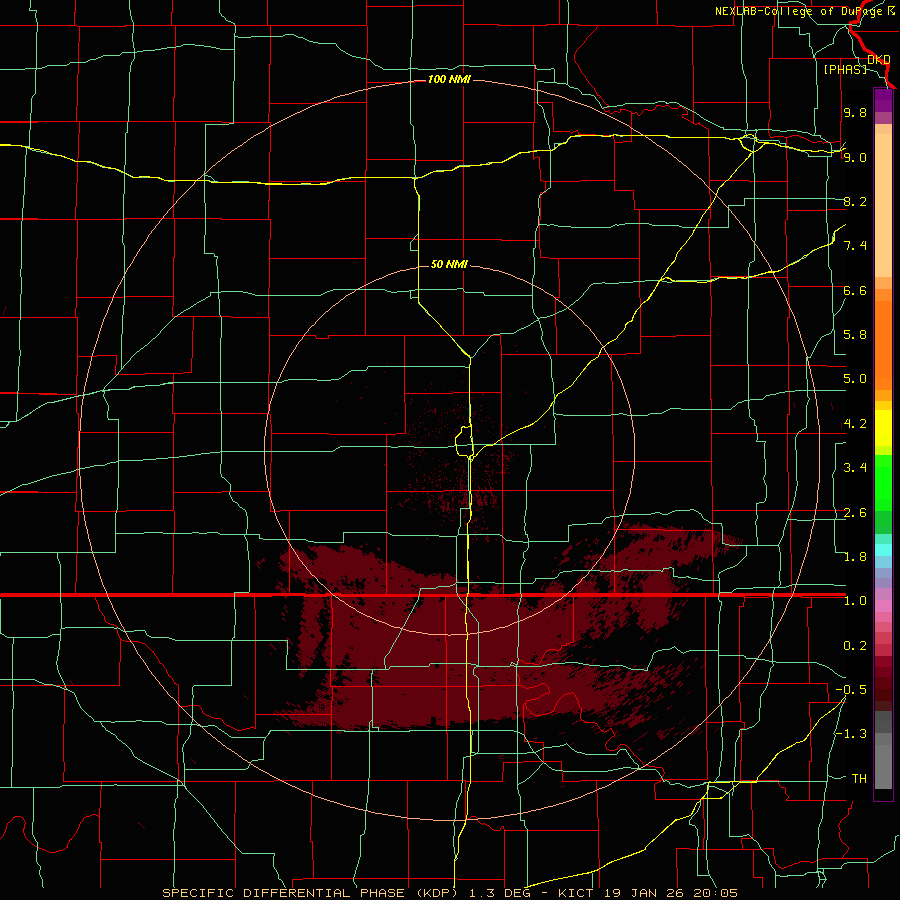Click the 6.6 scale value
900x900 pixels.
tap(855, 290)
